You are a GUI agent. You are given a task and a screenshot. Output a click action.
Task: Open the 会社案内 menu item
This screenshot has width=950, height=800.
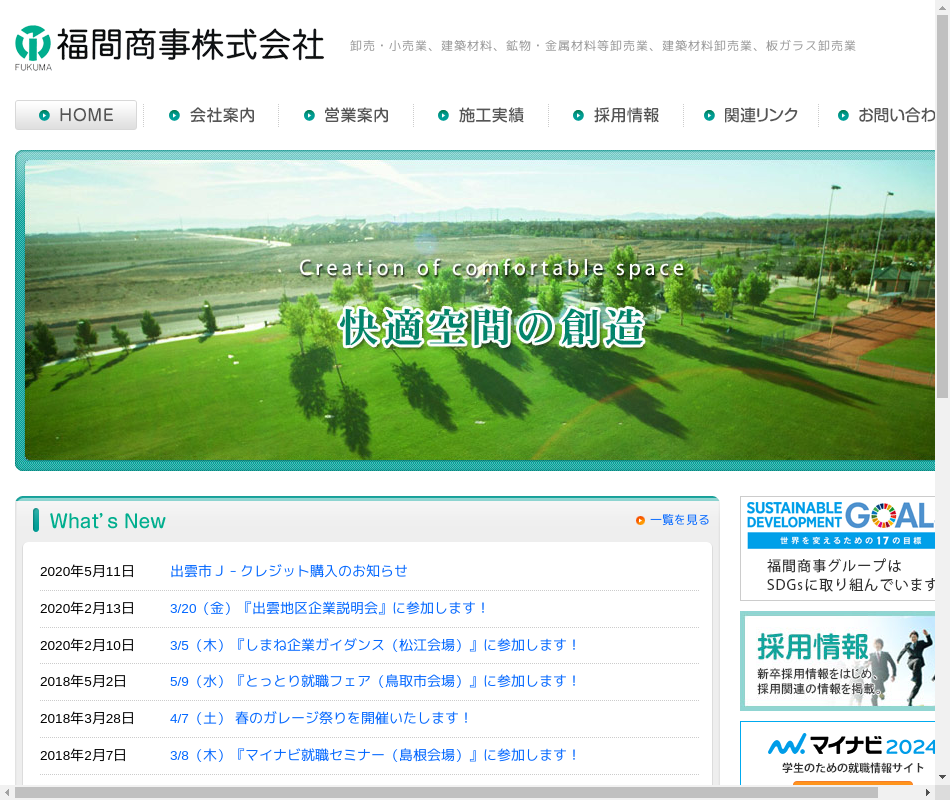(212, 115)
